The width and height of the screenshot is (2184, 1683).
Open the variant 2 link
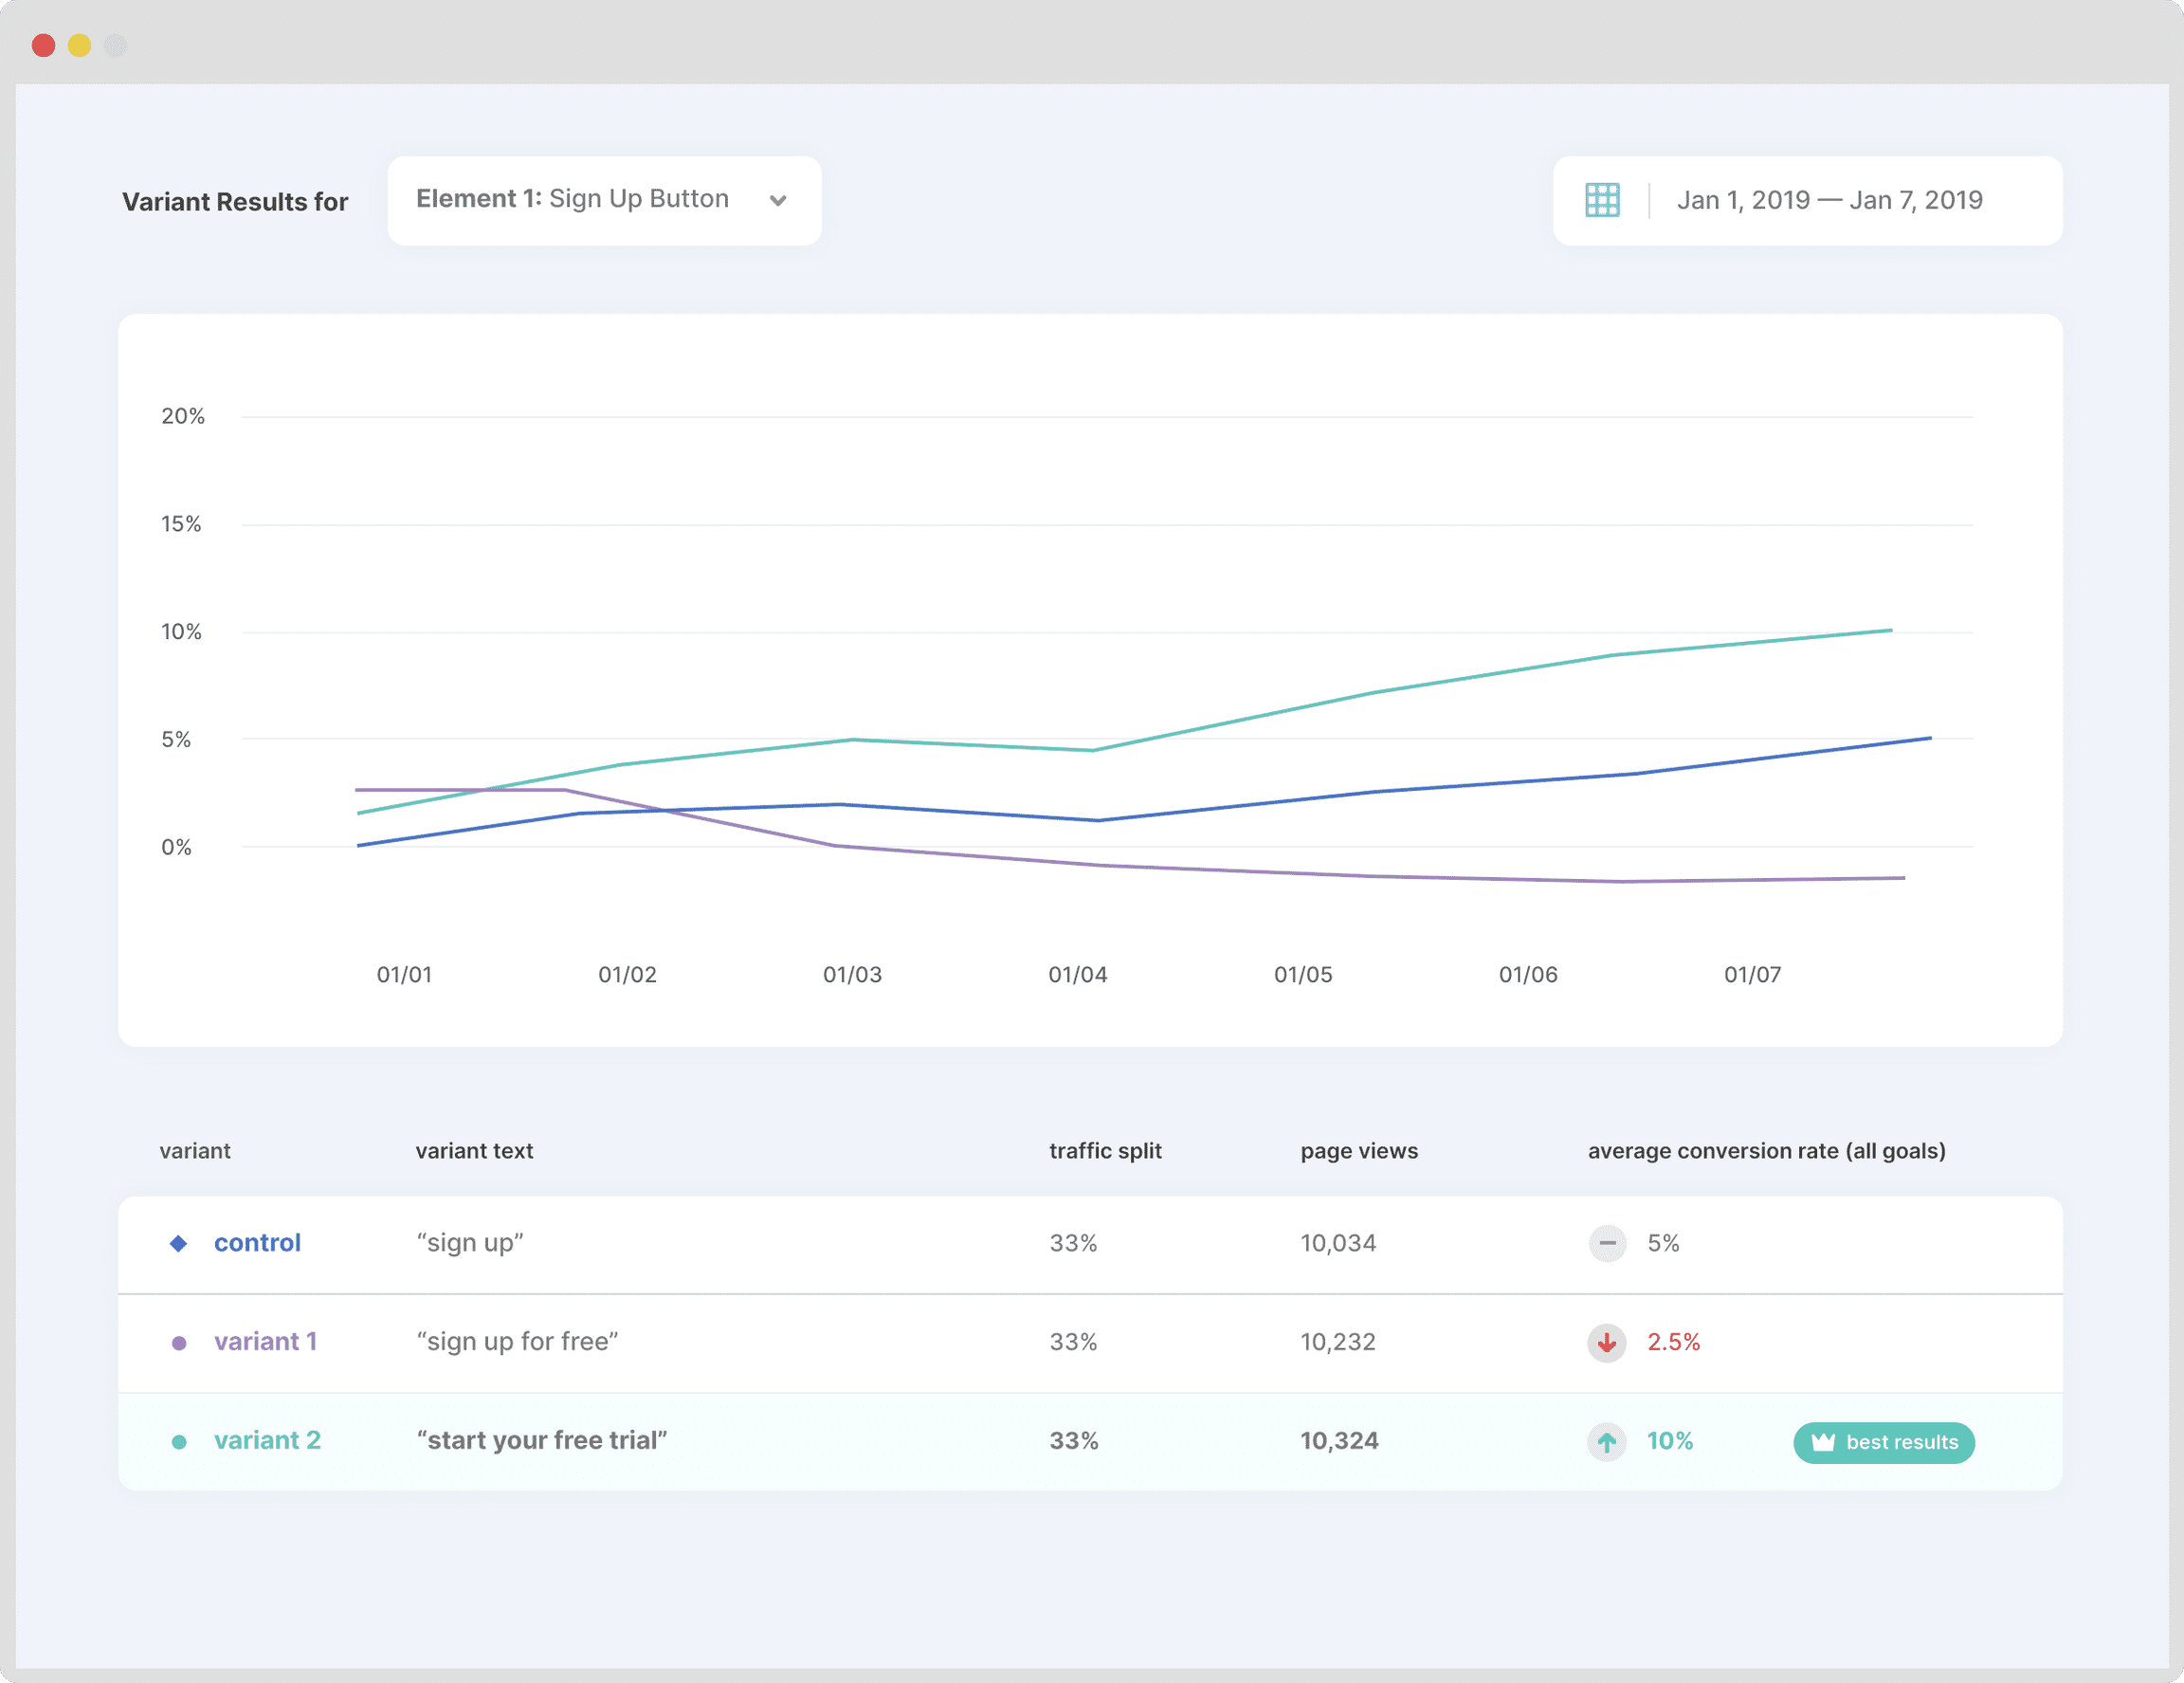(267, 1440)
